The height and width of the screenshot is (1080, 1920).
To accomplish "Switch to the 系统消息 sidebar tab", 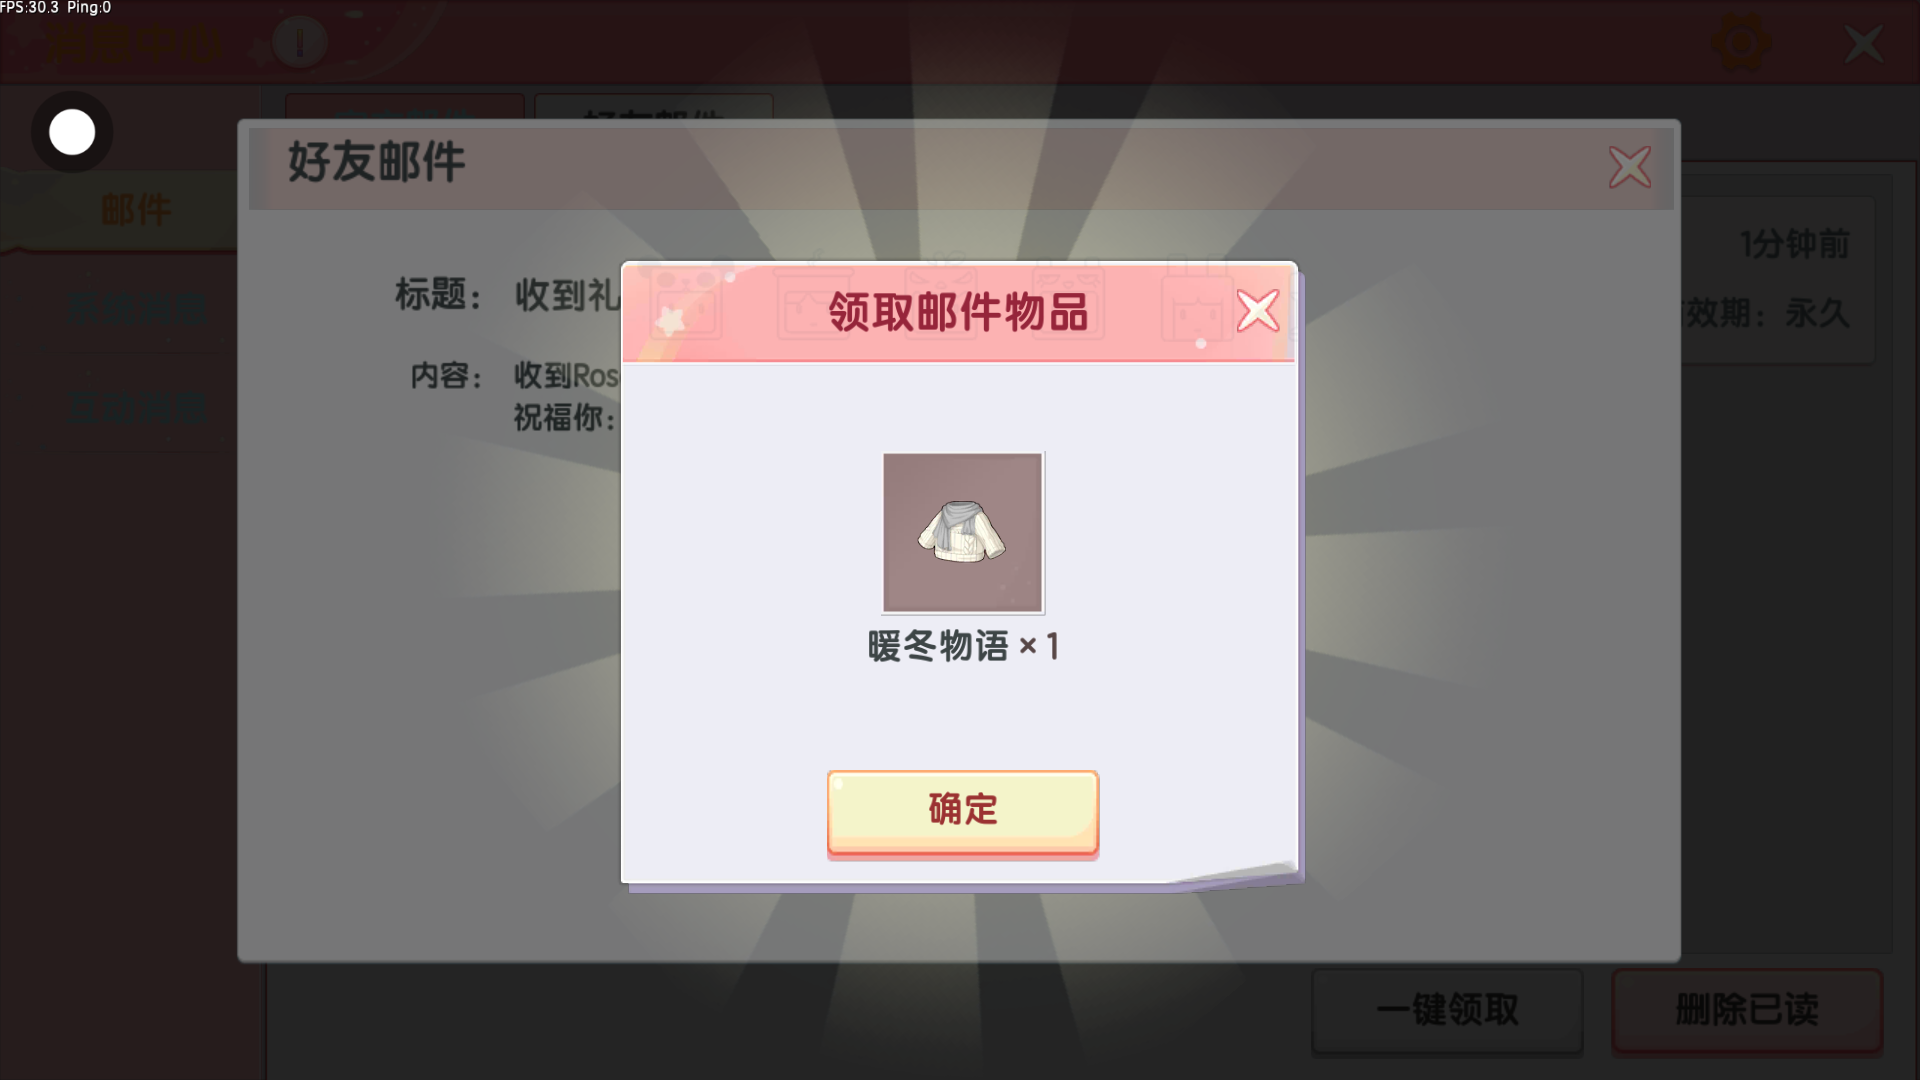I will click(x=137, y=308).
